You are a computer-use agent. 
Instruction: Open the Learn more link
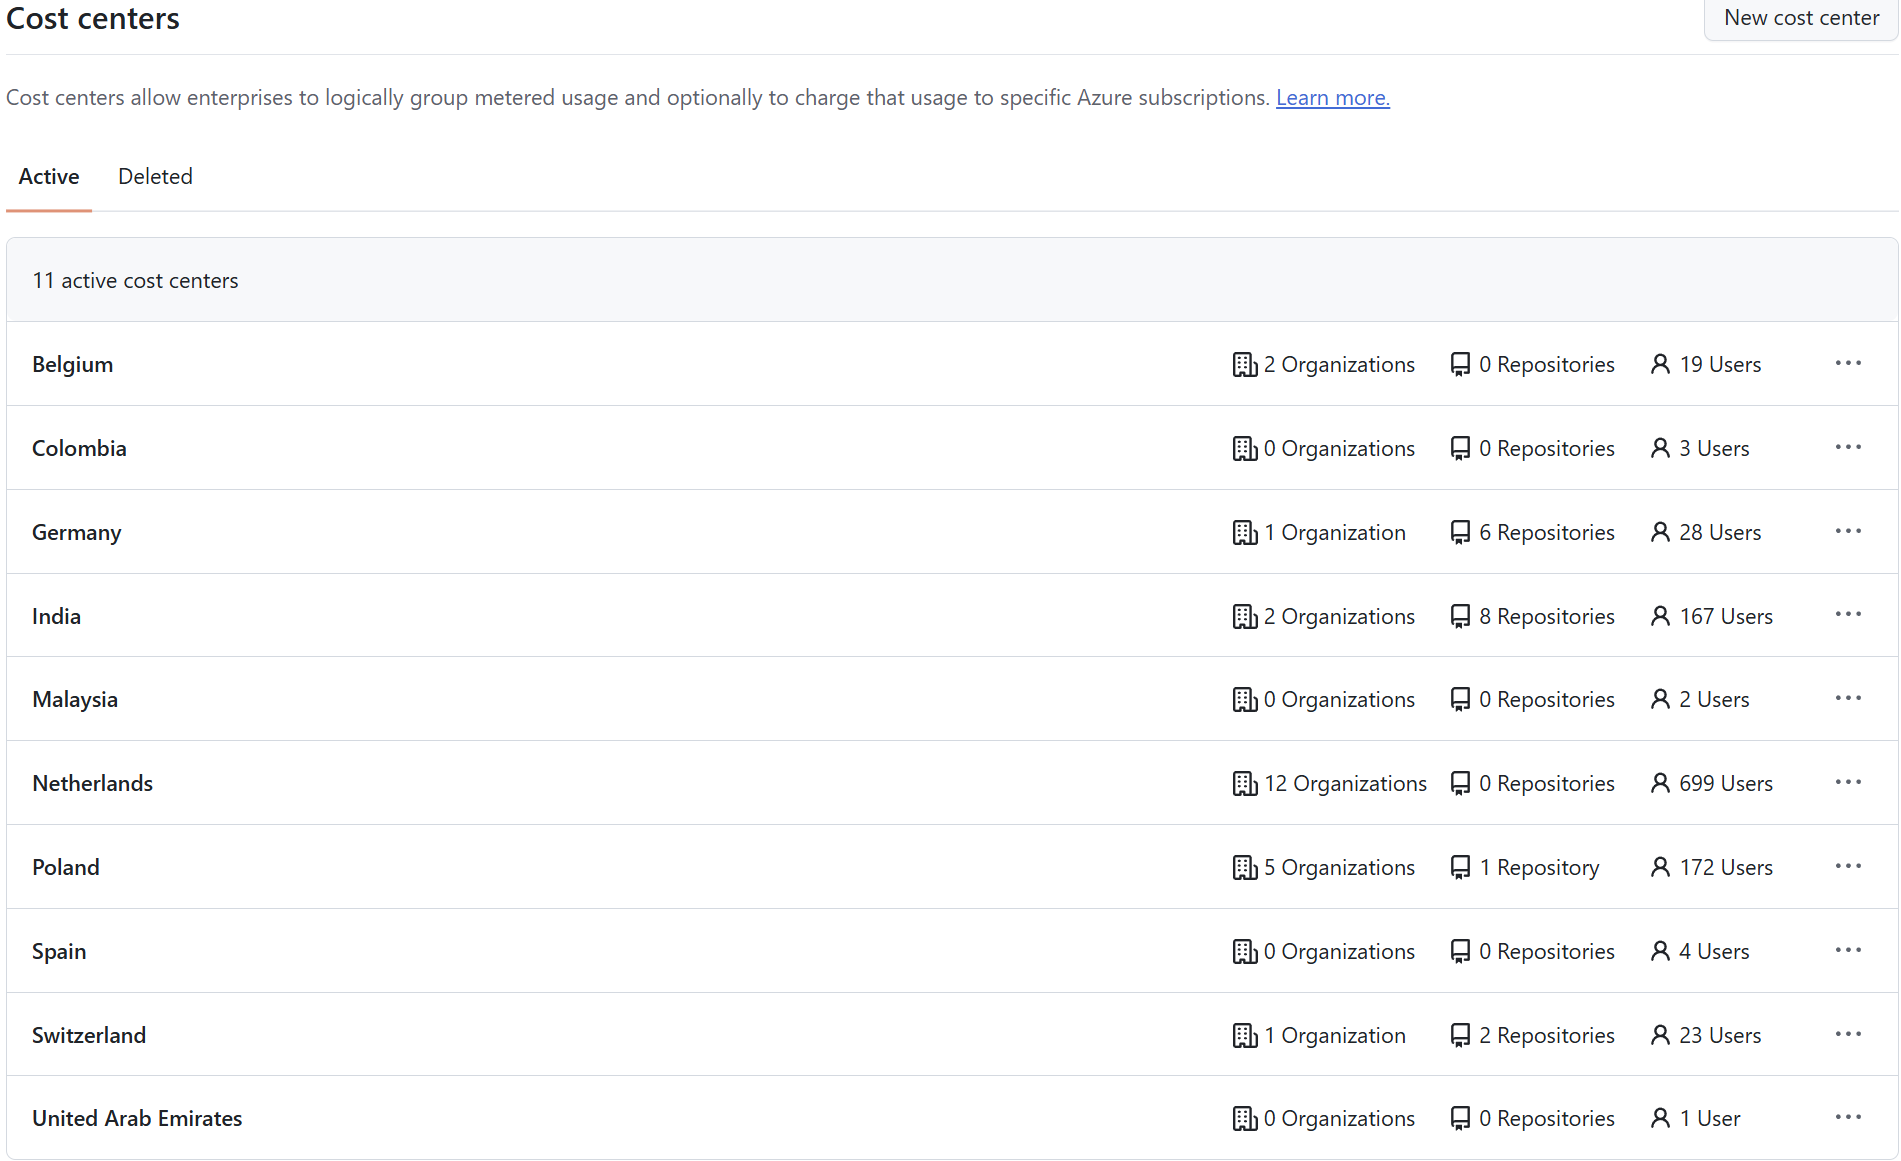[x=1332, y=97]
